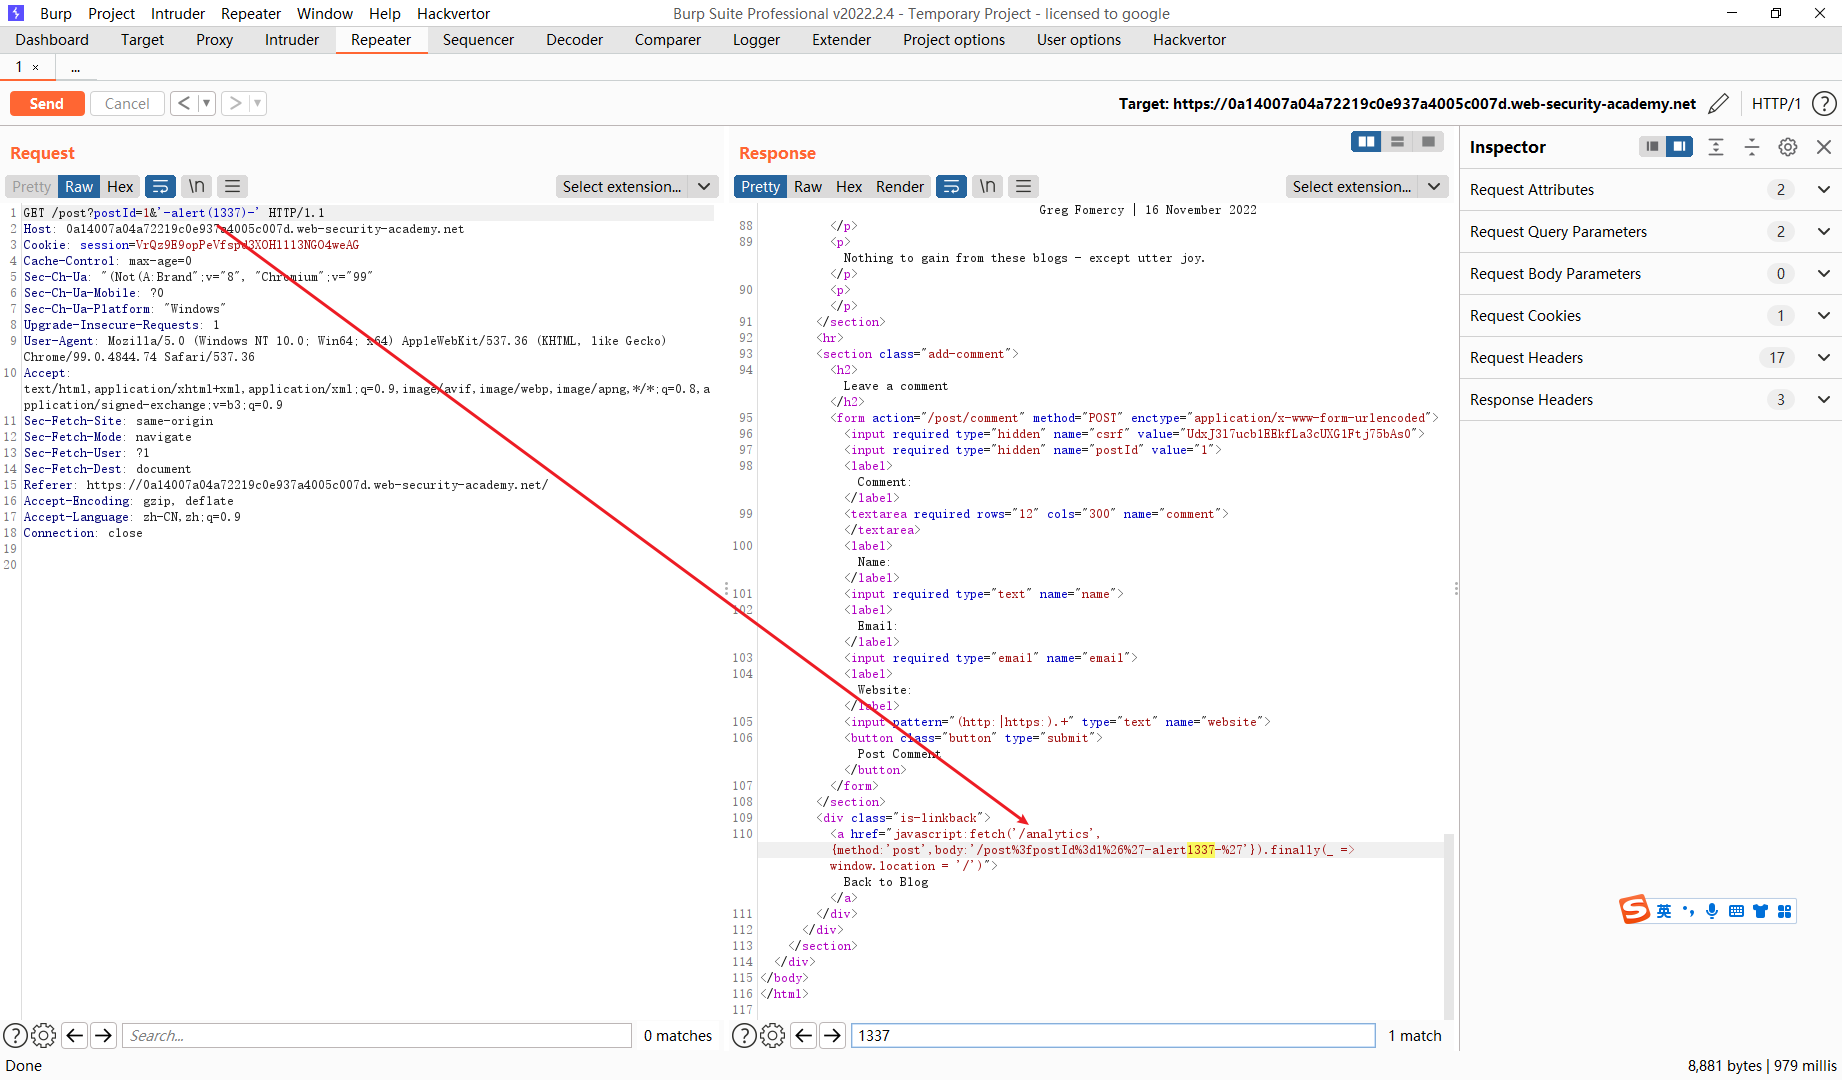Switch response view to Raw
The height and width of the screenshot is (1080, 1842).
(808, 187)
